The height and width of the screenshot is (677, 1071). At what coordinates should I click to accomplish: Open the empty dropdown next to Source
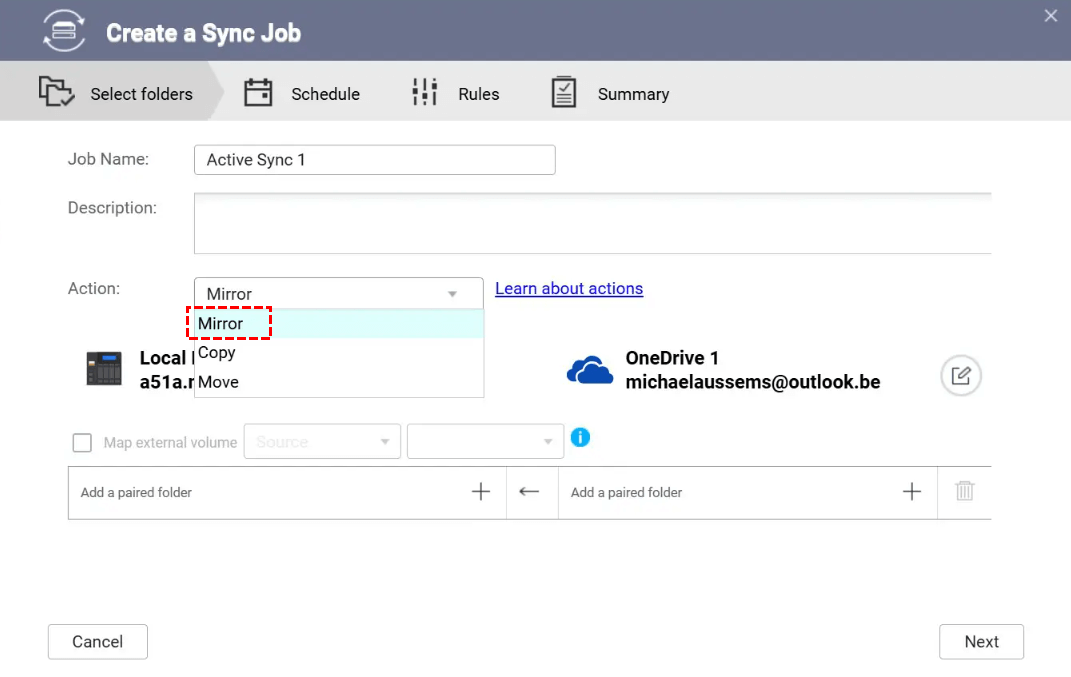484,442
